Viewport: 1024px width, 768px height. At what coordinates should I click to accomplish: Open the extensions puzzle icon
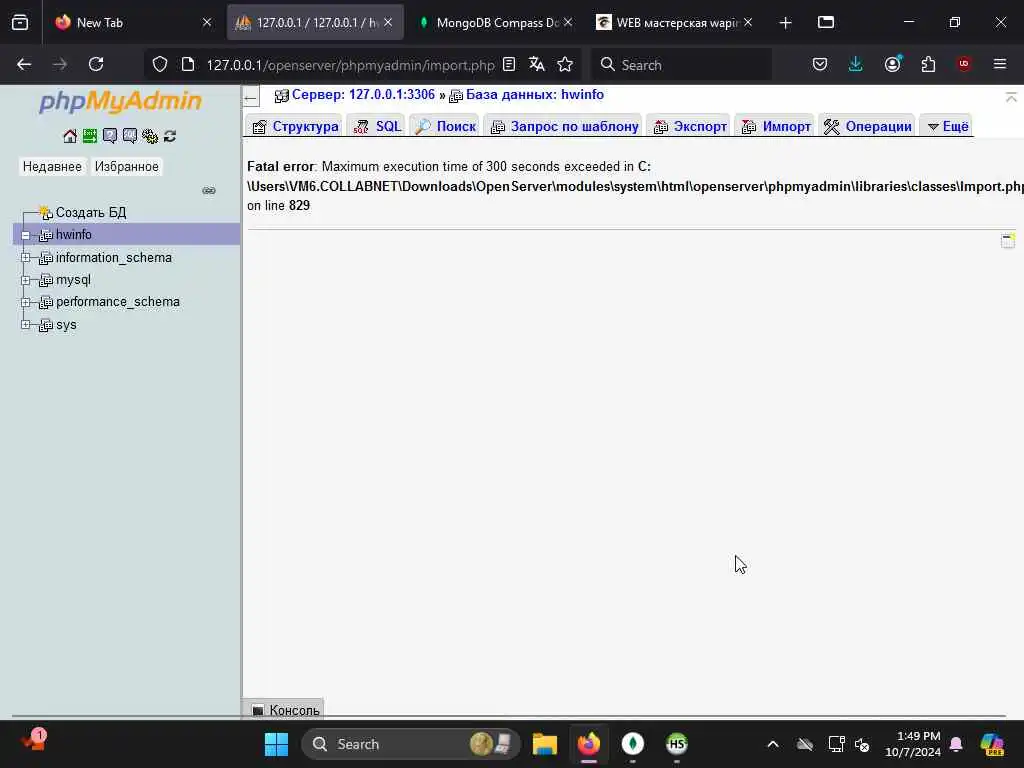[x=928, y=64]
